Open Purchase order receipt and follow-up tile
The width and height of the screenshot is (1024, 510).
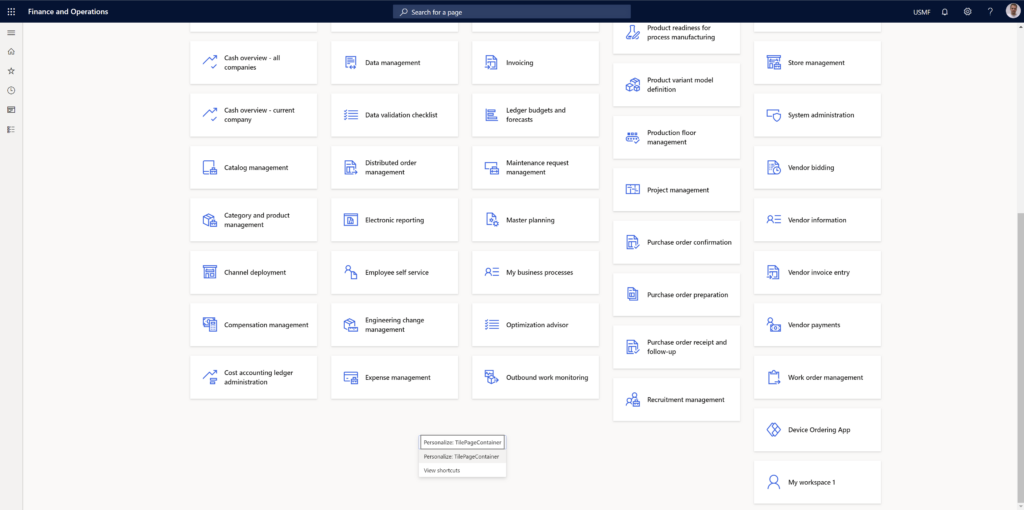point(677,347)
